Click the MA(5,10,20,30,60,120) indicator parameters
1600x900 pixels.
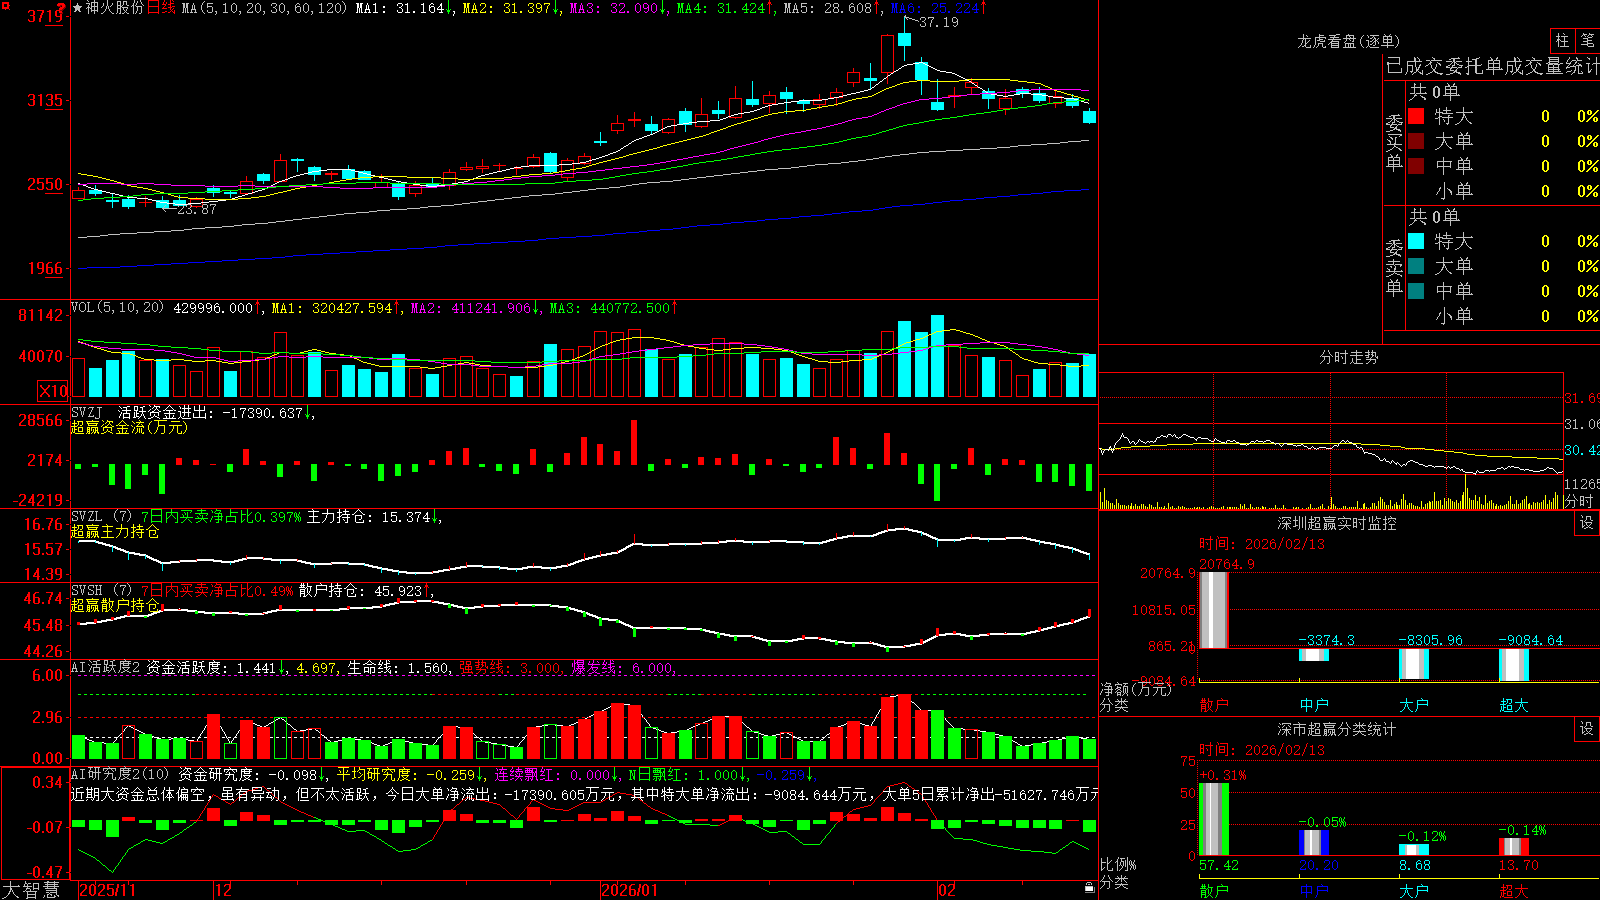click(264, 8)
